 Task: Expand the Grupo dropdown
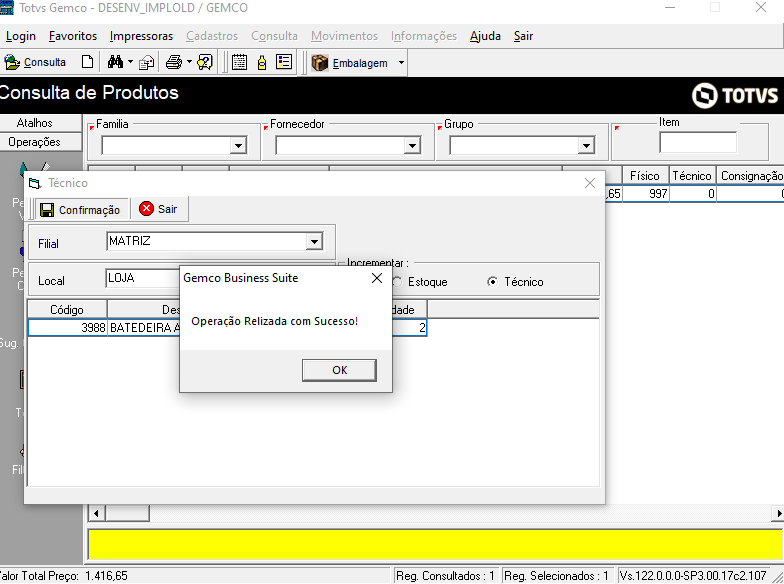586,146
